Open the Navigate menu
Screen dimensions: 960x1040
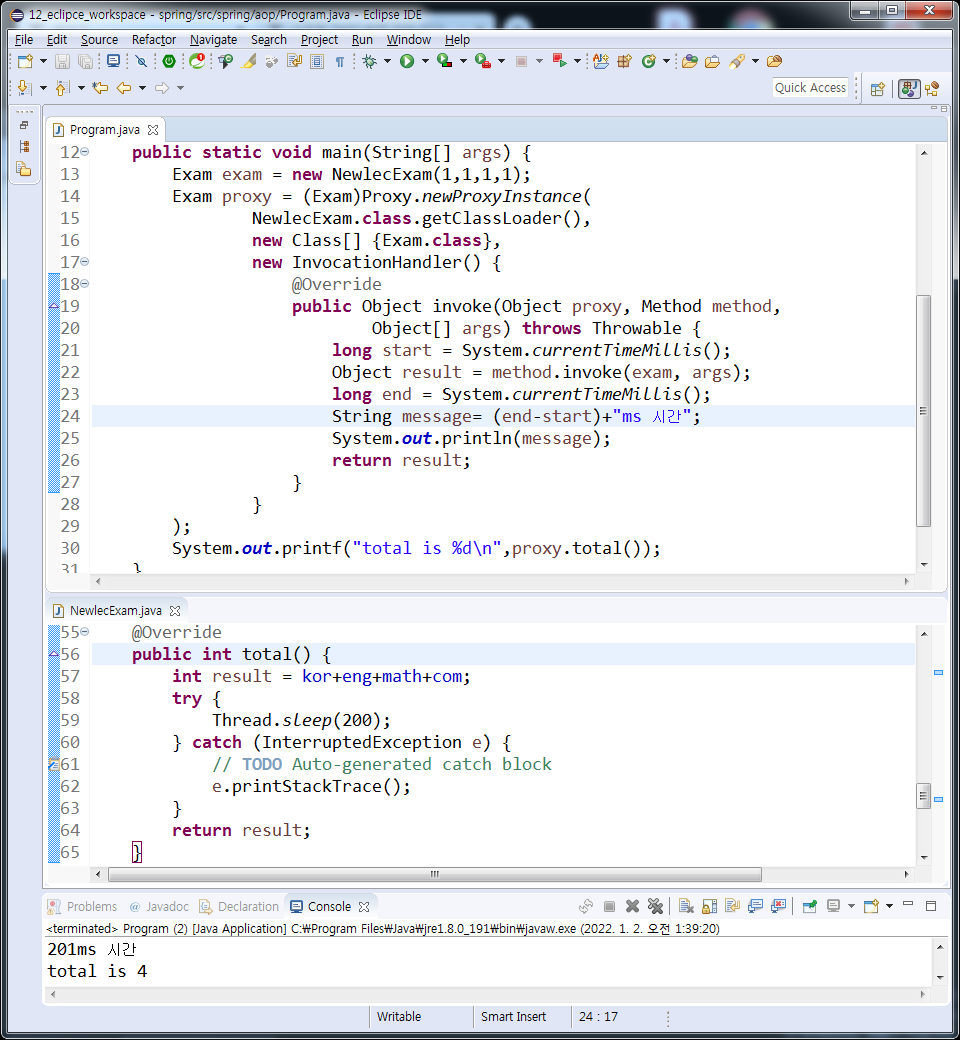pyautogui.click(x=213, y=40)
